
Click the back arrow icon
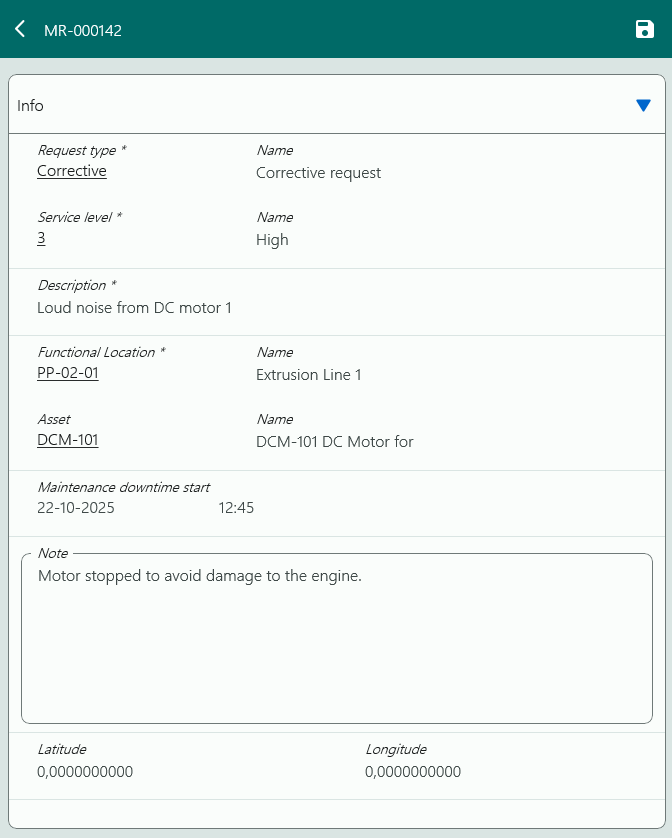coord(20,30)
